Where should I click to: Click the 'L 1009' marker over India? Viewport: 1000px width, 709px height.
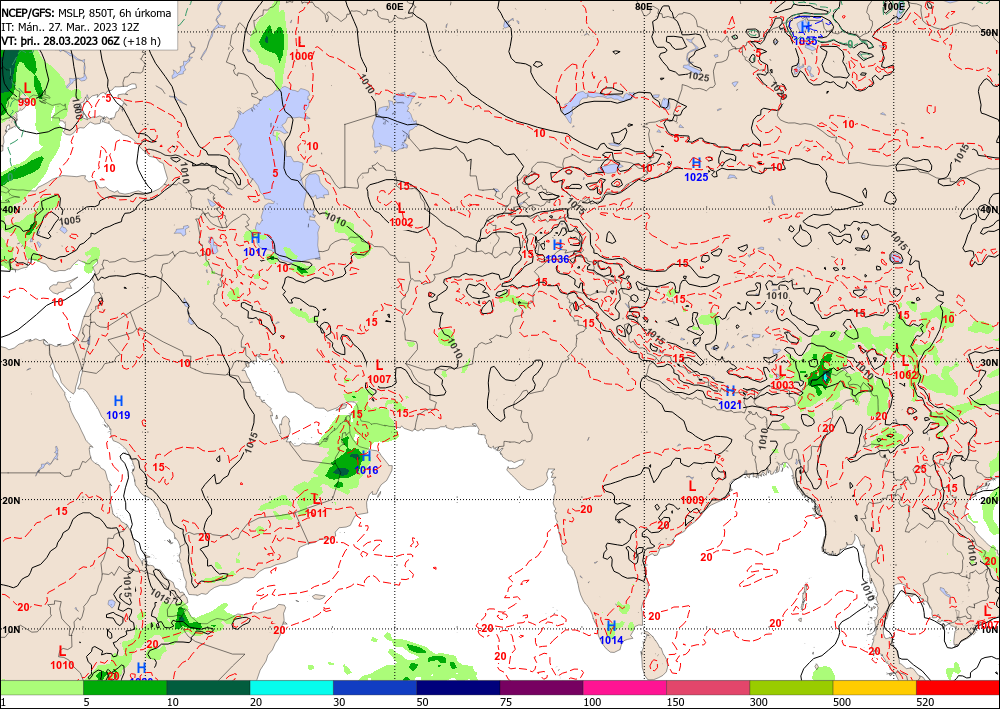pos(692,493)
